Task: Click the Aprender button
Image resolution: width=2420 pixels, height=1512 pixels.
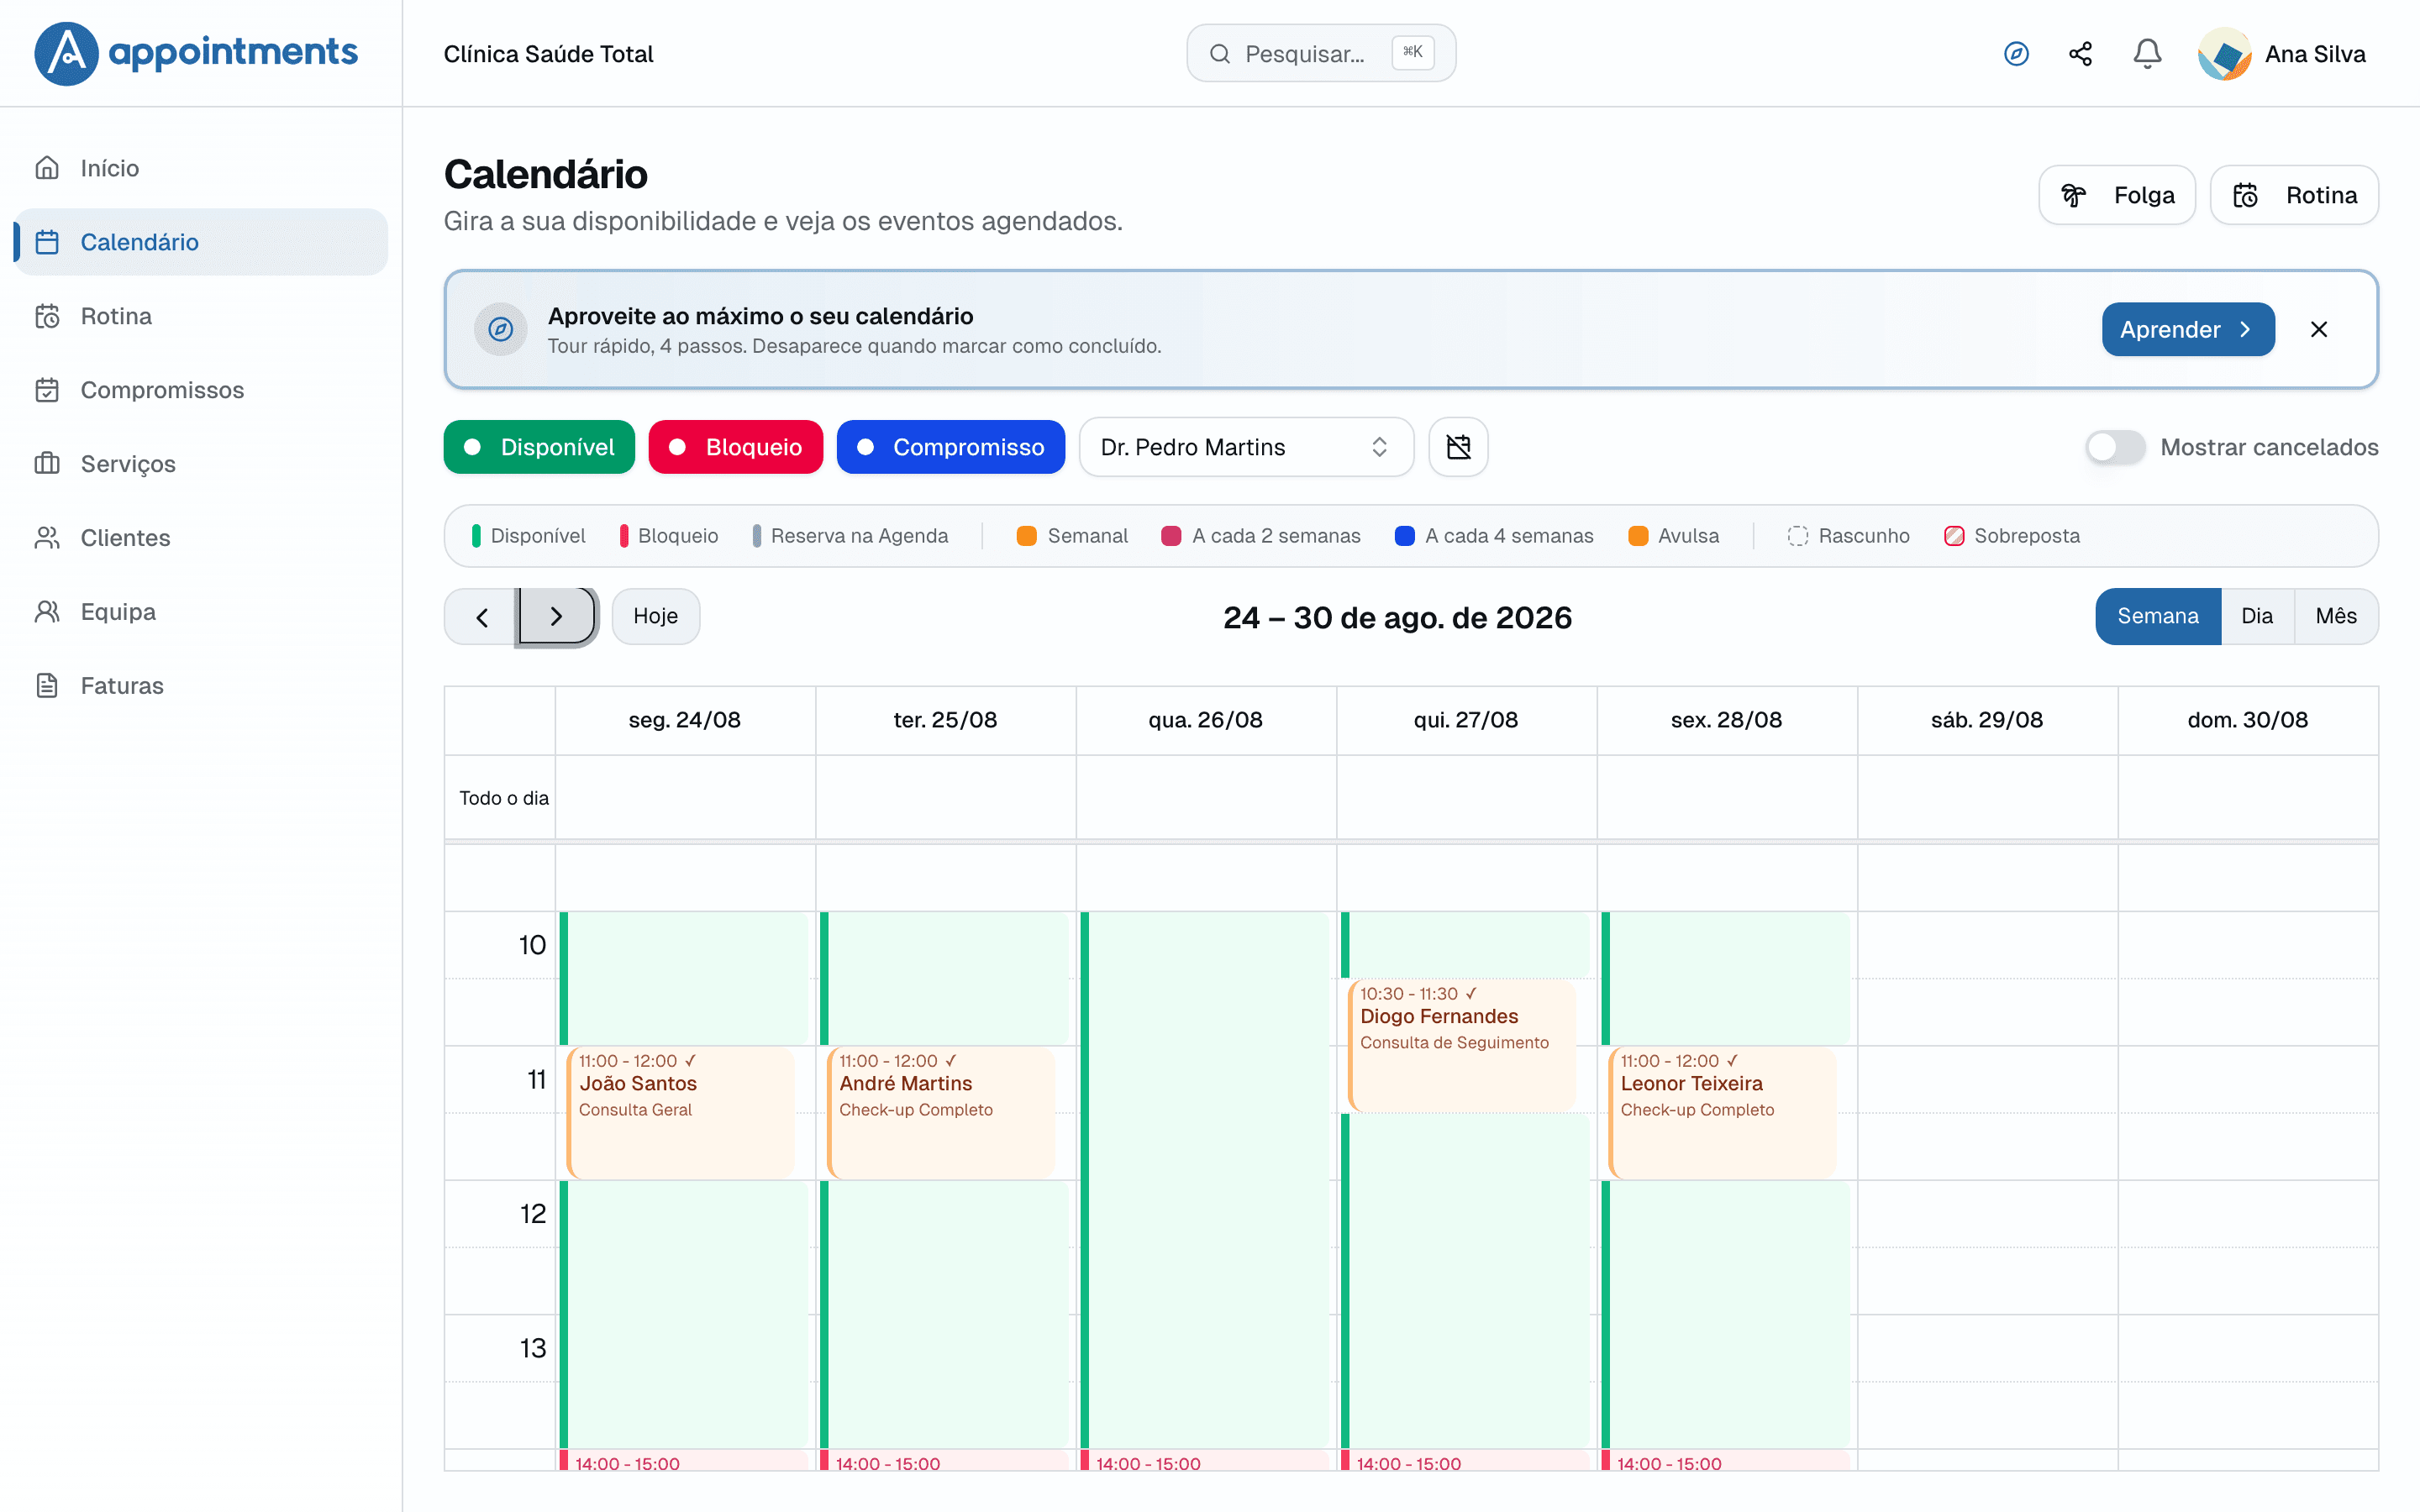Action: point(2188,330)
